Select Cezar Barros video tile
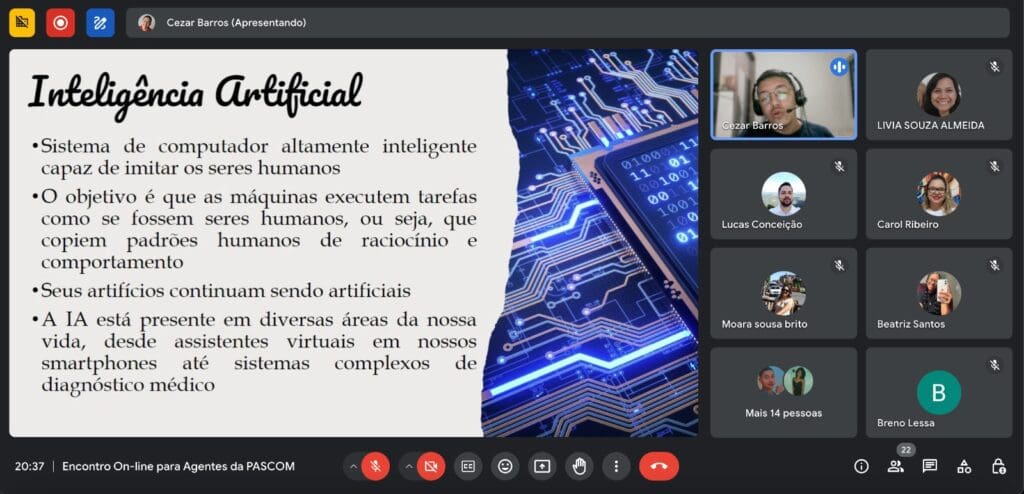This screenshot has height=494, width=1024. click(784, 94)
